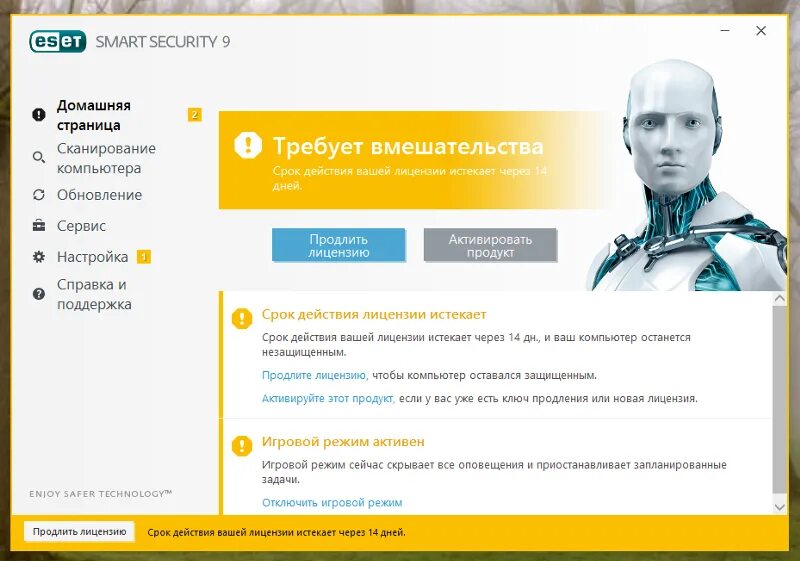Click bottom bar license expiry status text
Image resolution: width=800 pixels, height=561 pixels.
(x=277, y=532)
